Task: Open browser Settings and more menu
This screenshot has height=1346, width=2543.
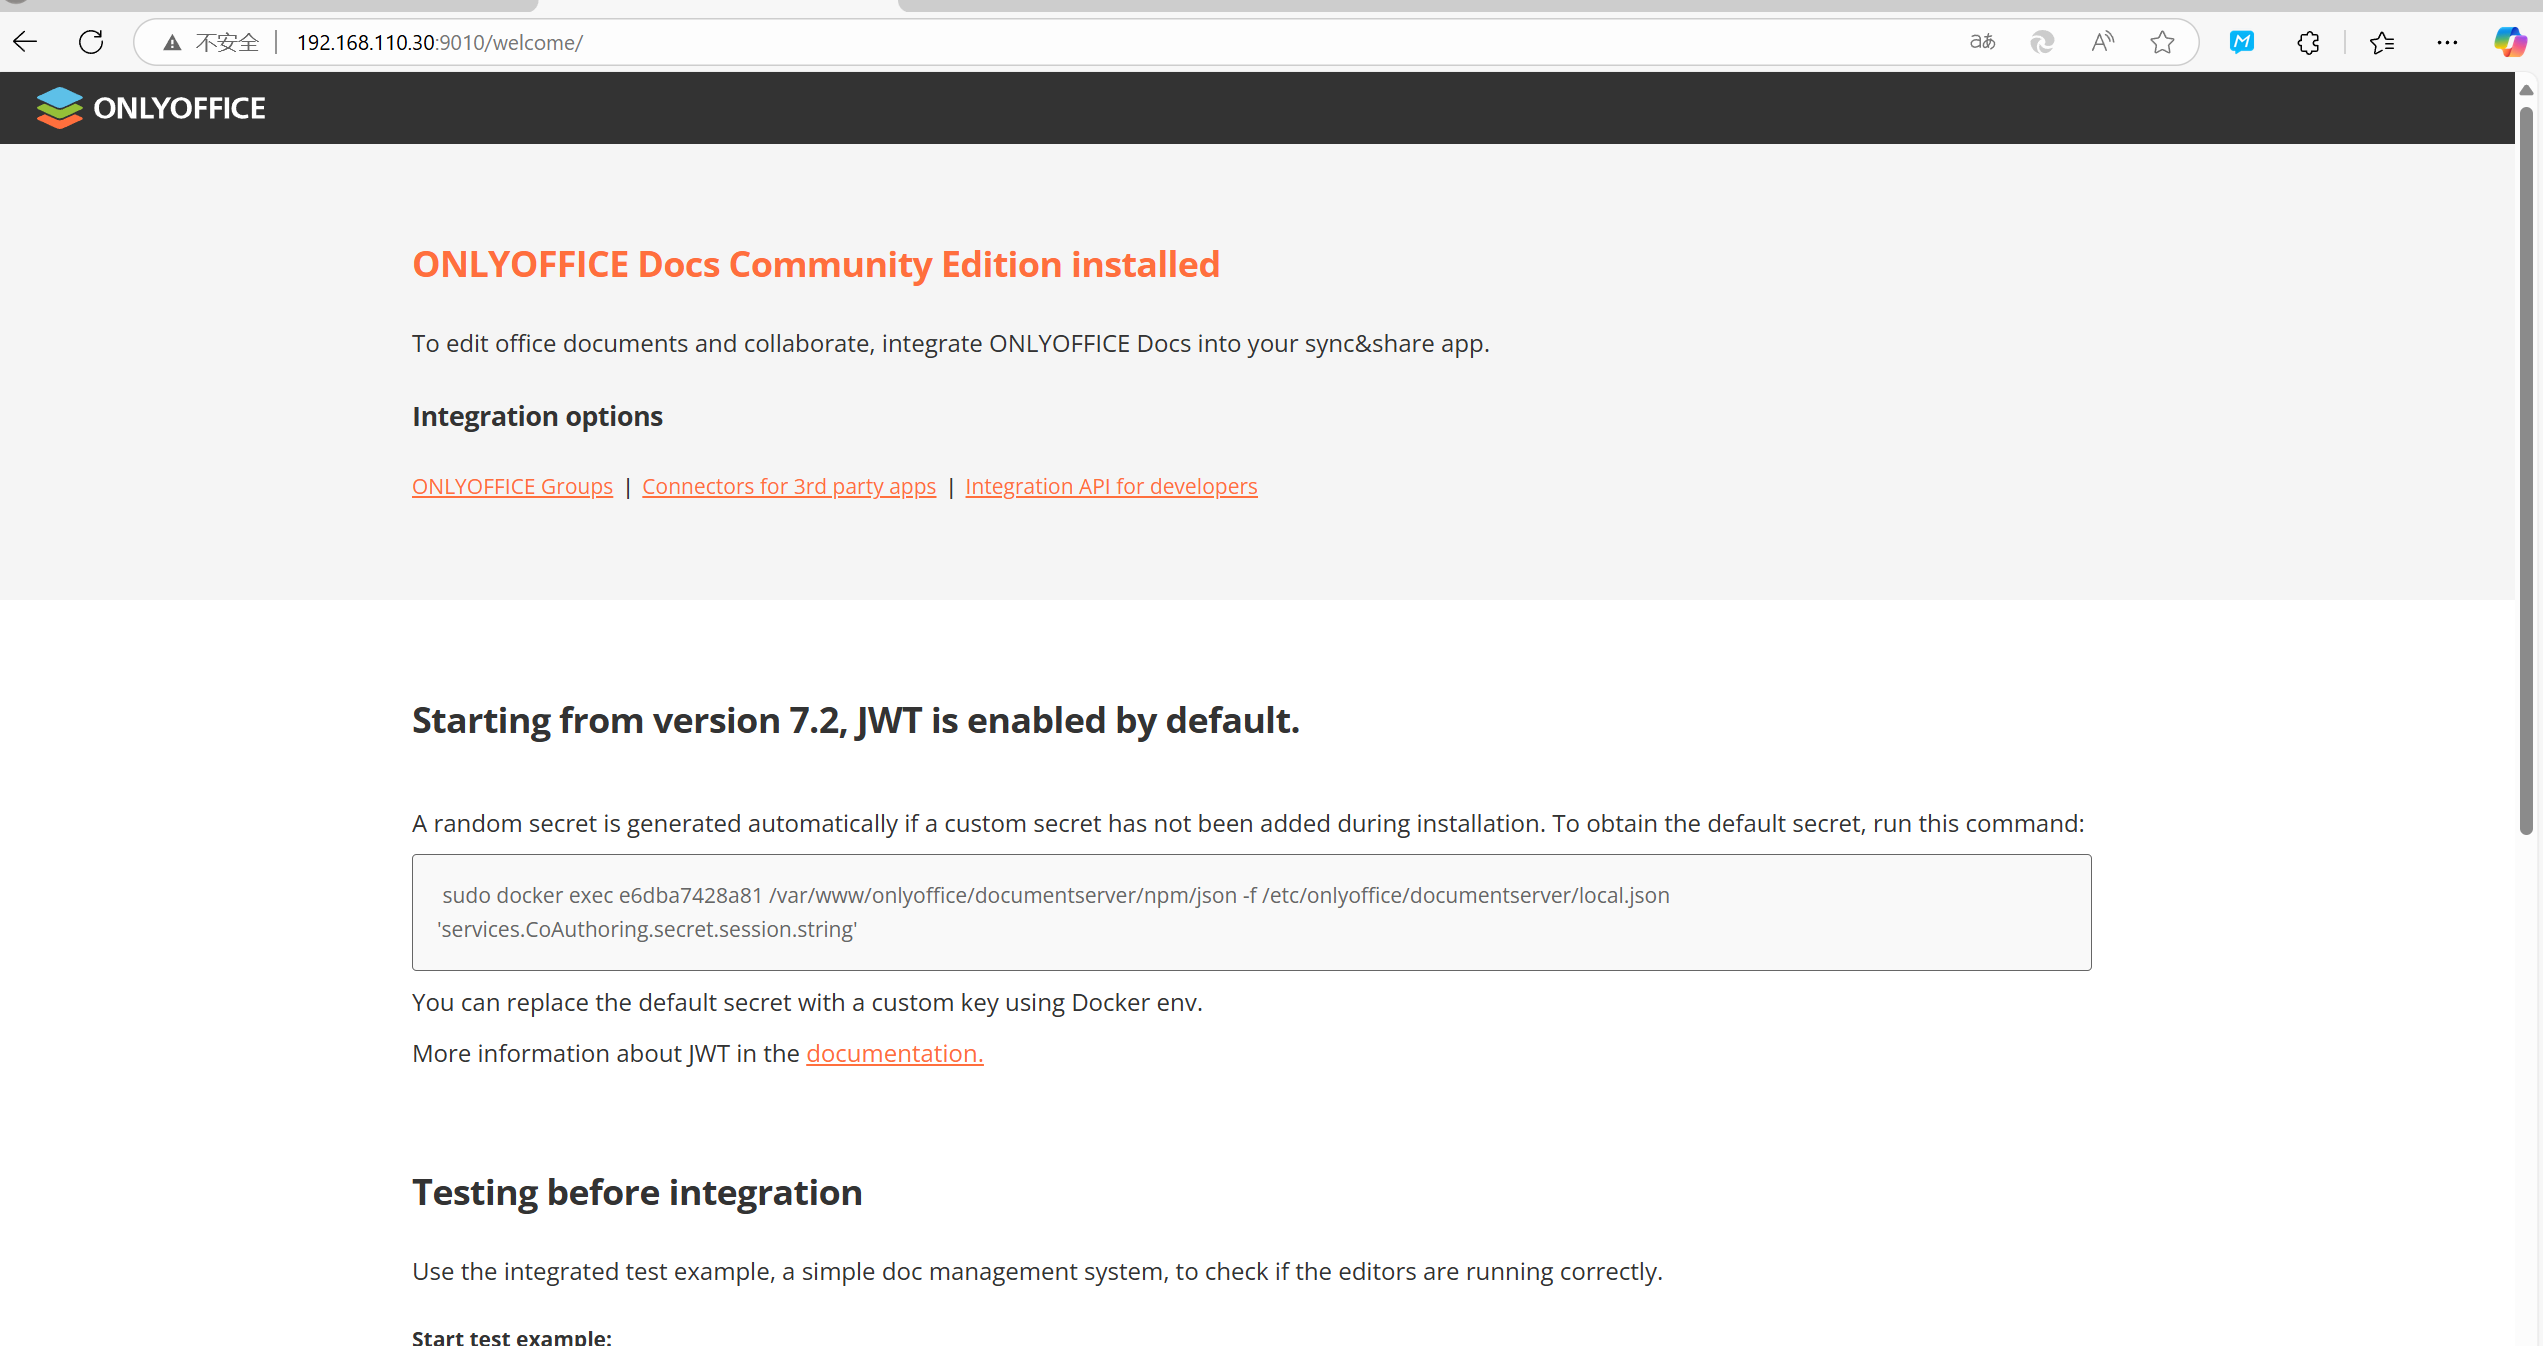Action: click(2447, 42)
